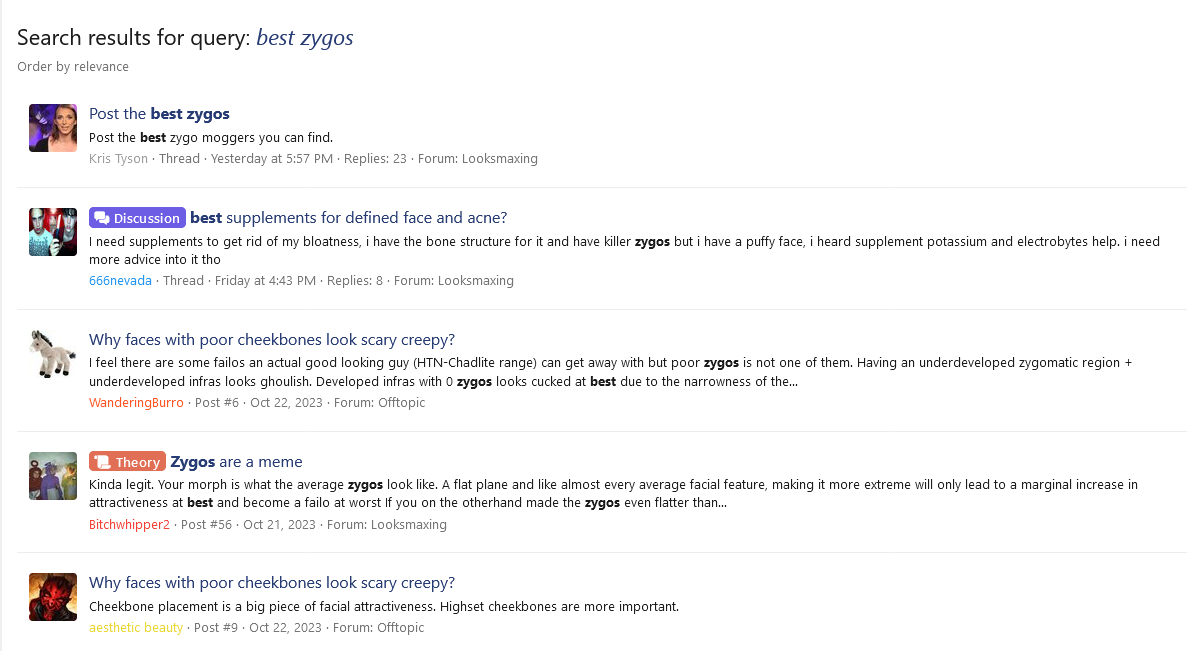Visit 666nevada's user profile
Viewport: 1195px width, 651px height.
[120, 281]
